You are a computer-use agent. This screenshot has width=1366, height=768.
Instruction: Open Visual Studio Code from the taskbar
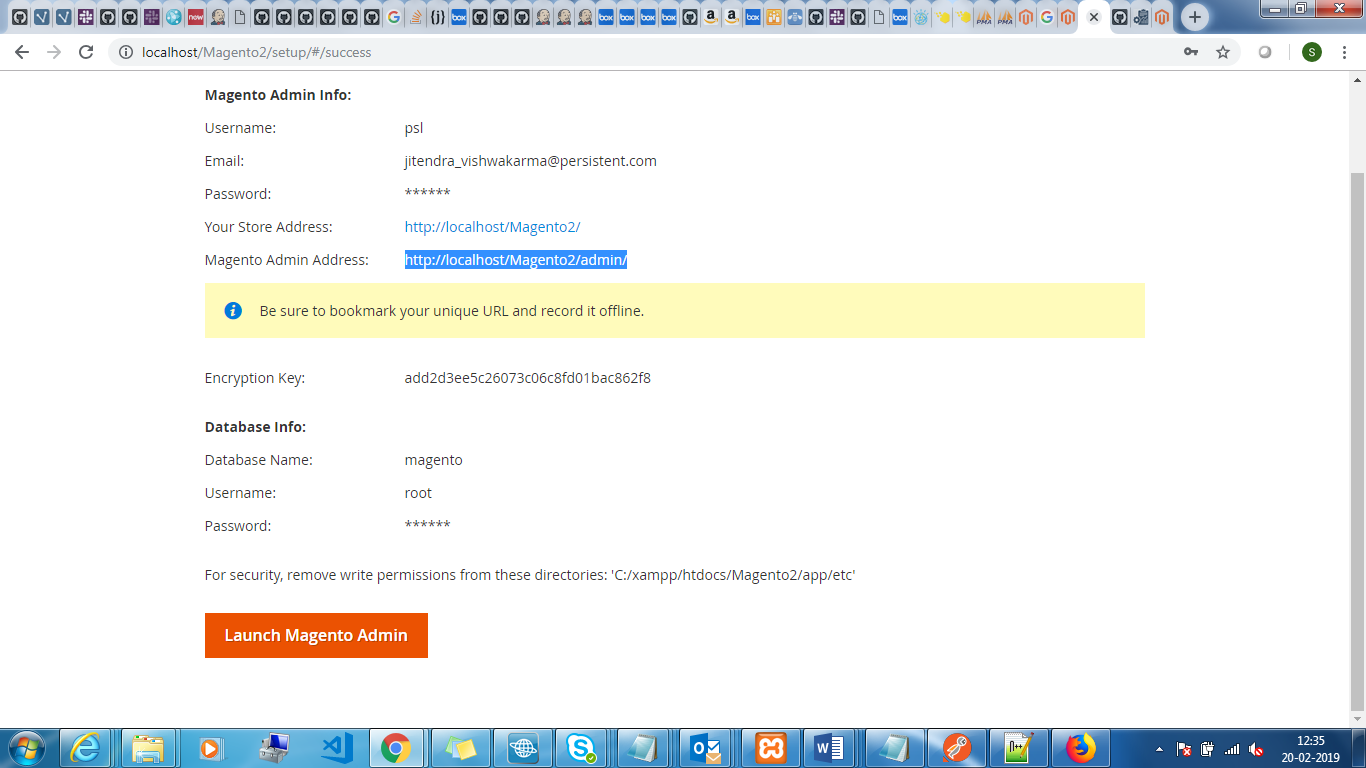[x=337, y=748]
